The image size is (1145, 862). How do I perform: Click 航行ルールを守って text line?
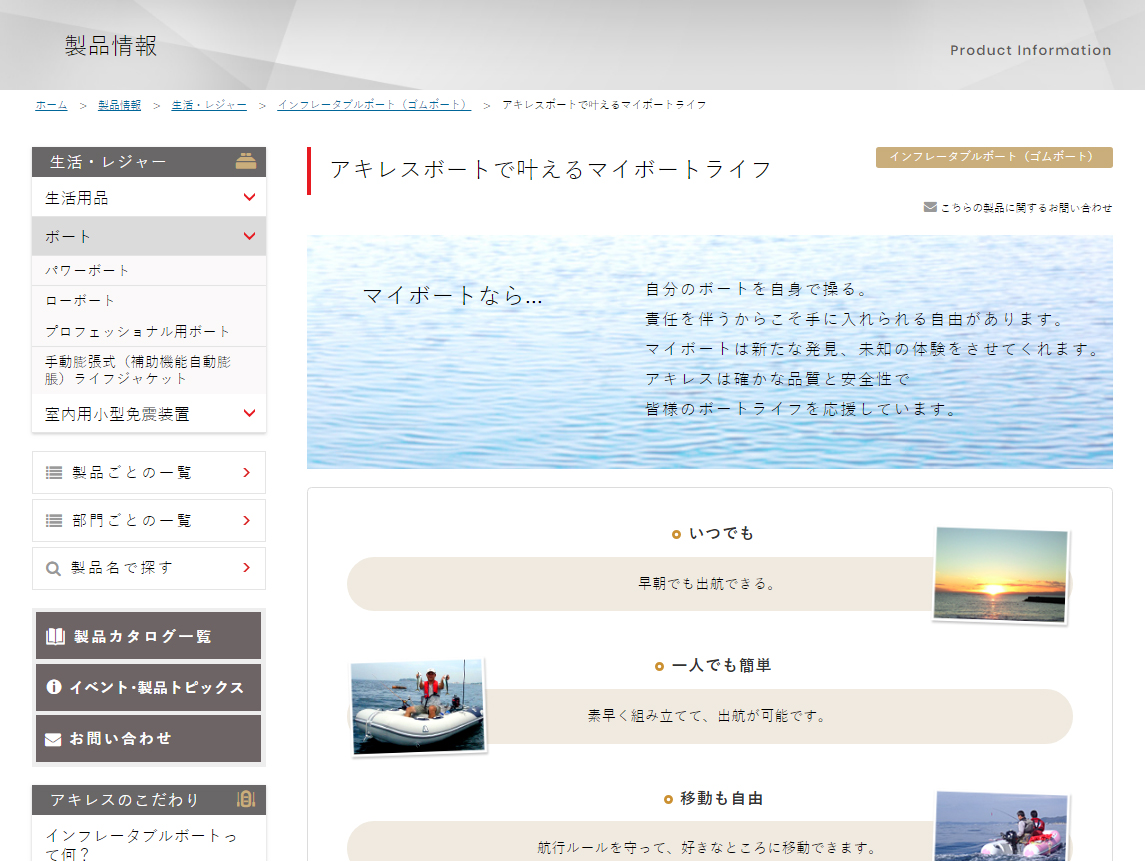pyautogui.click(x=707, y=847)
